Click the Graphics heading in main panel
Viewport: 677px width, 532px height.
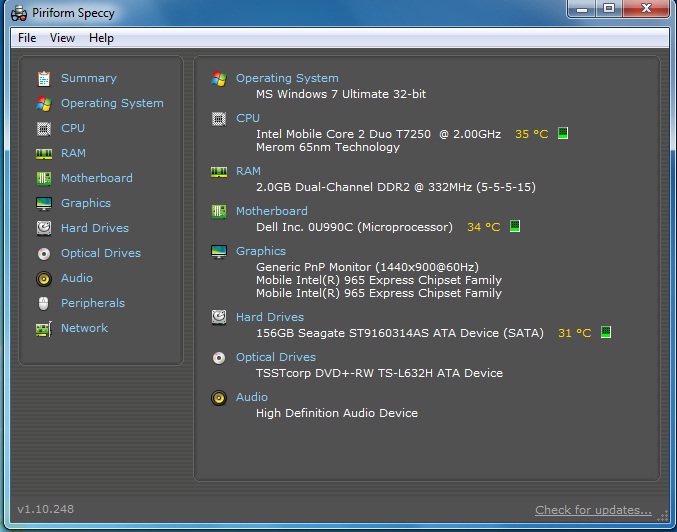click(261, 251)
